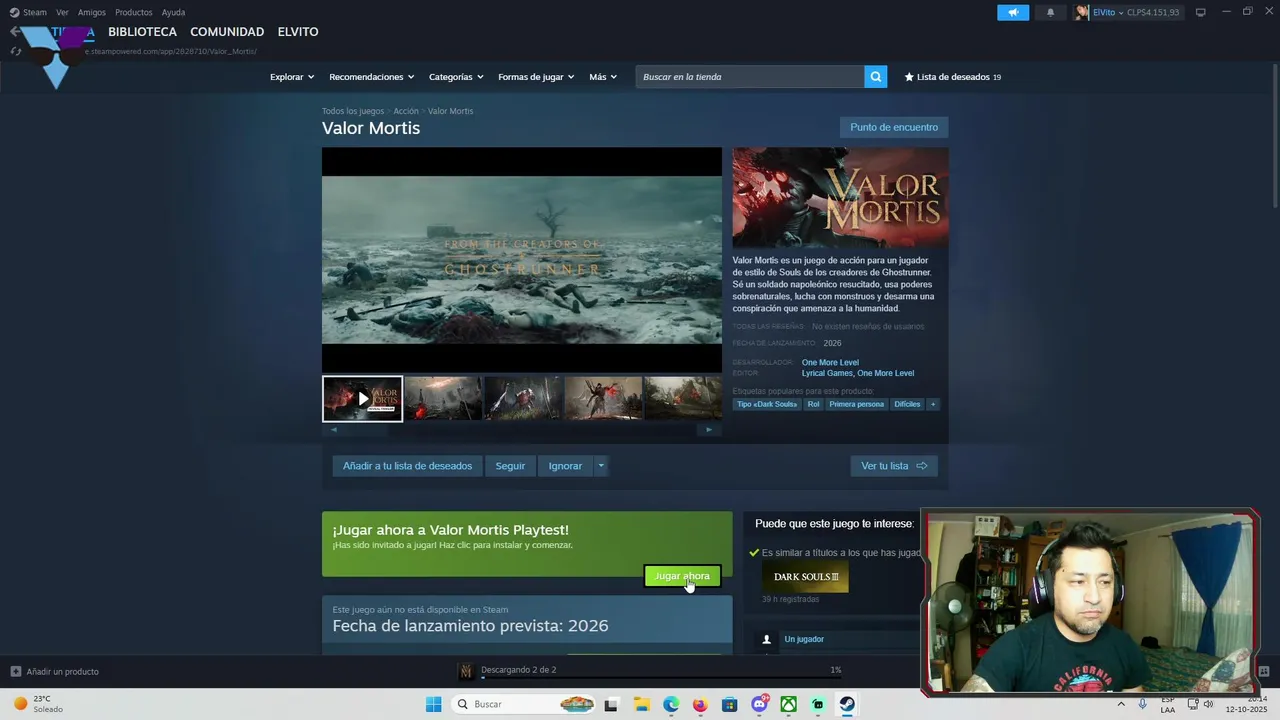Screen dimensions: 1280x720
Task: Open Big Picture mode monitor icon
Action: 1201,12
